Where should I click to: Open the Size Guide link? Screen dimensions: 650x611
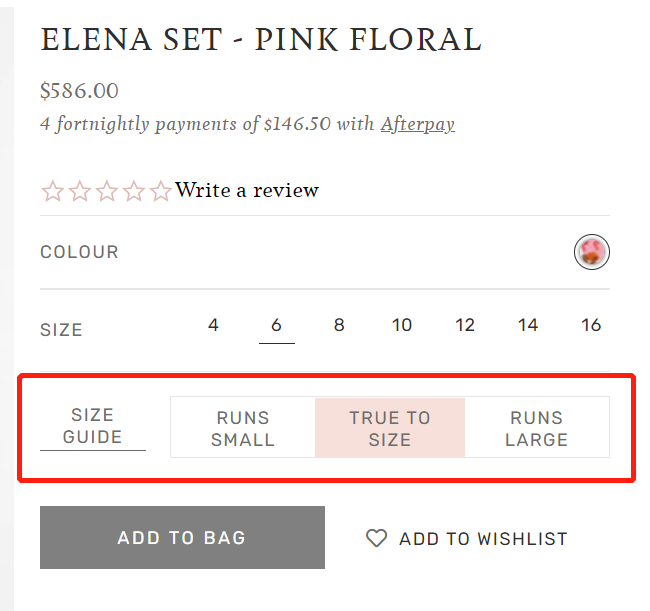93,426
